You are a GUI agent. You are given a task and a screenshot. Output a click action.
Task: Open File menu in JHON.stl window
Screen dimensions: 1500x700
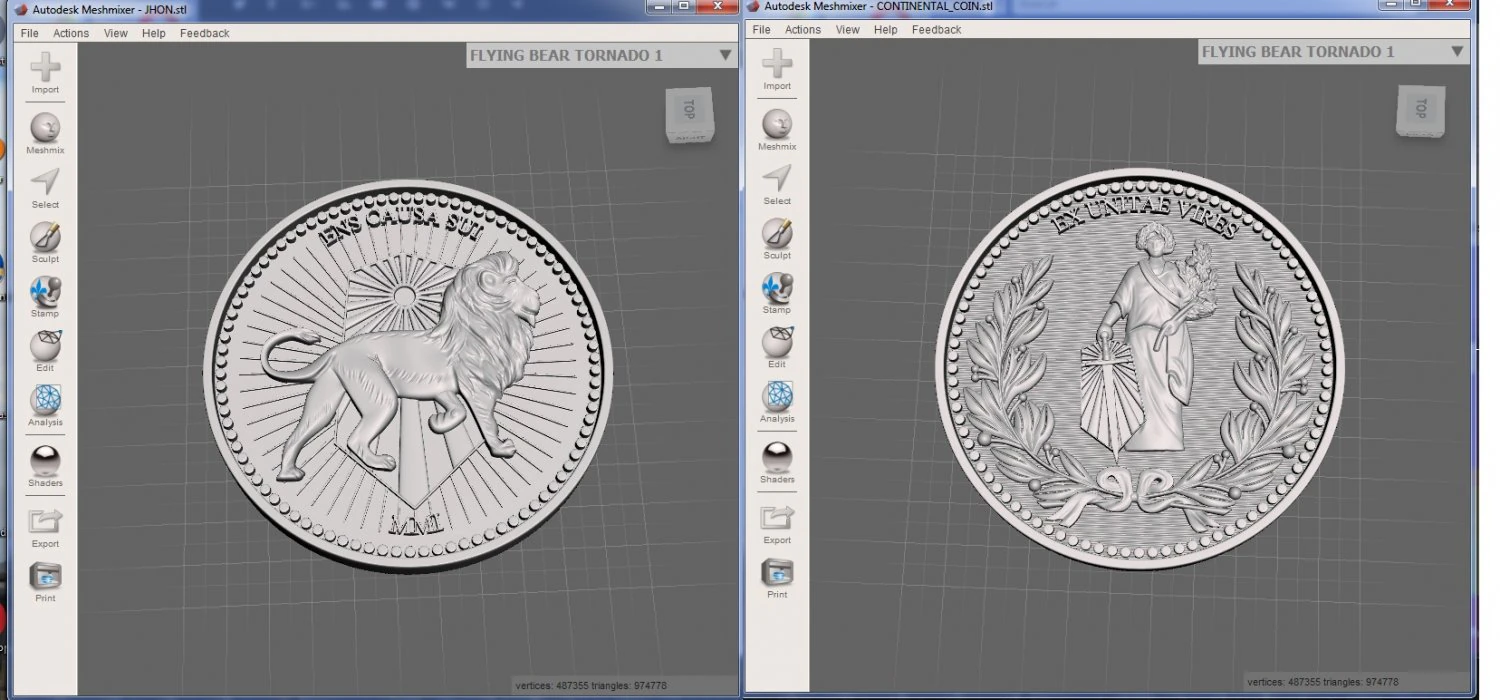point(30,33)
